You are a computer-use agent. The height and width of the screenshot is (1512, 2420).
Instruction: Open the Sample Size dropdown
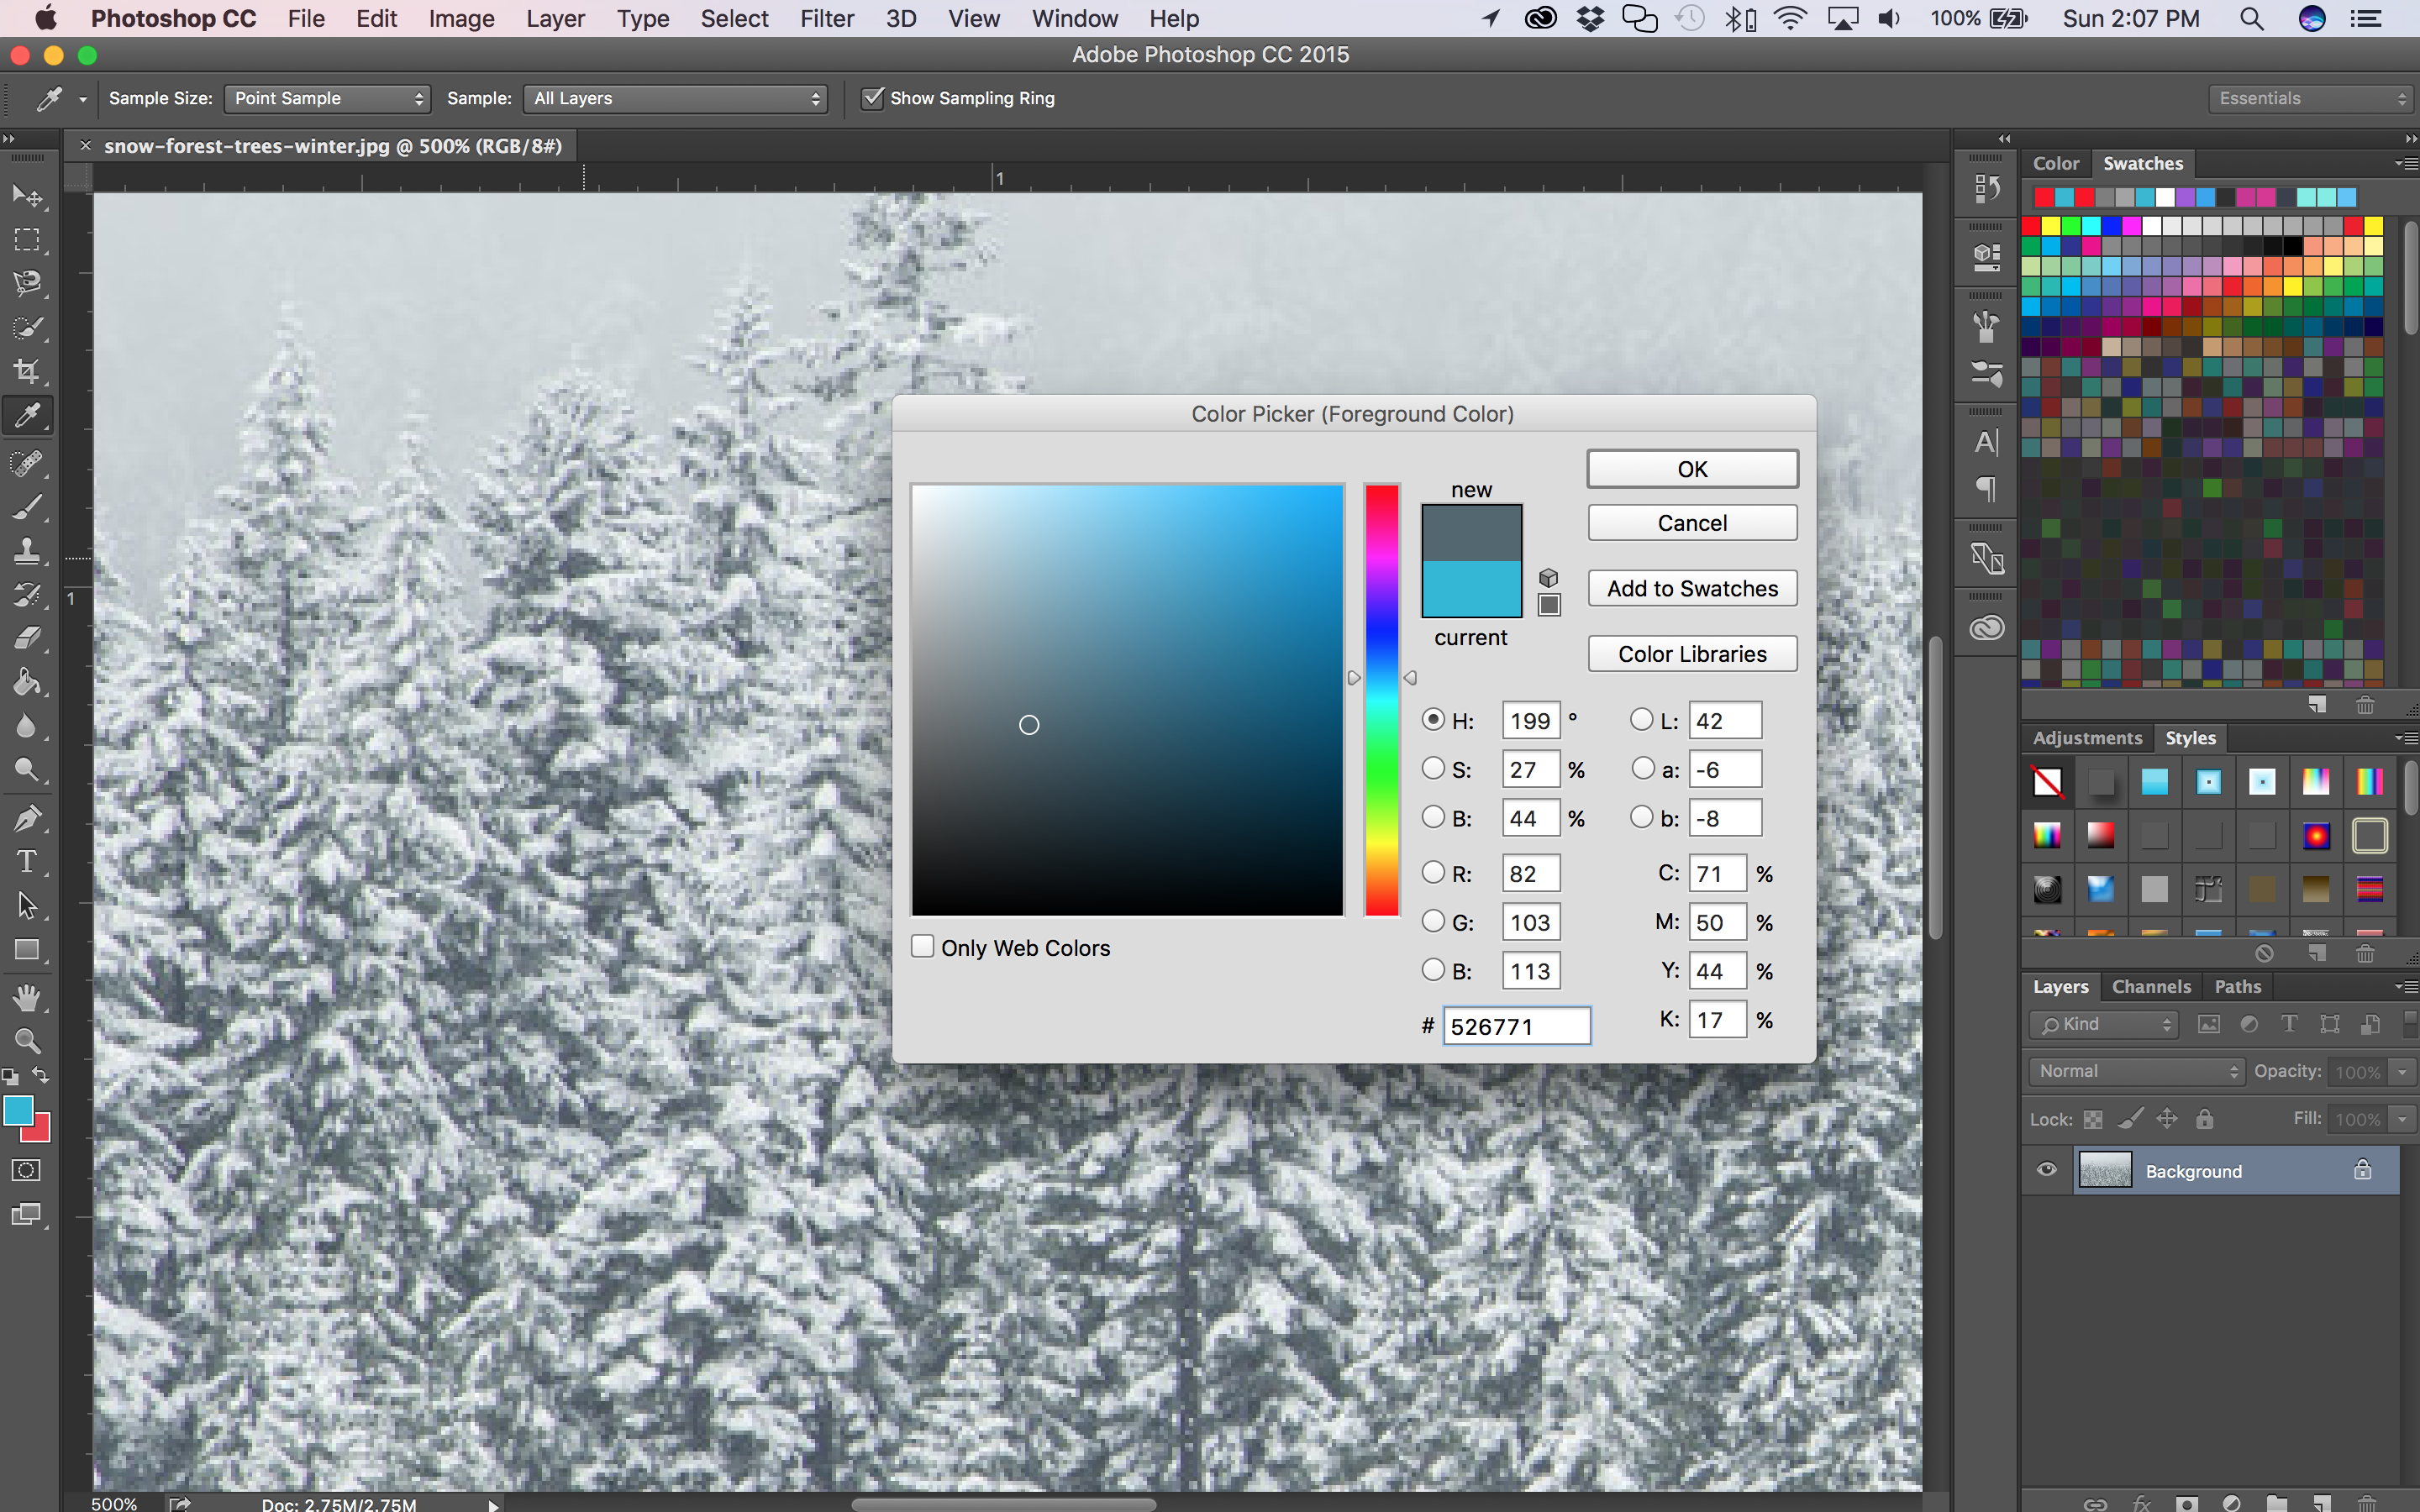[x=327, y=98]
